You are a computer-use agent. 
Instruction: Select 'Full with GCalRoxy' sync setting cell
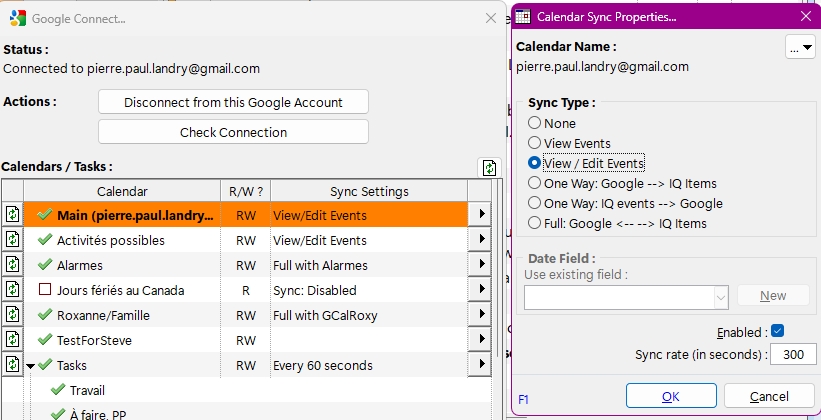pyautogui.click(x=369, y=315)
